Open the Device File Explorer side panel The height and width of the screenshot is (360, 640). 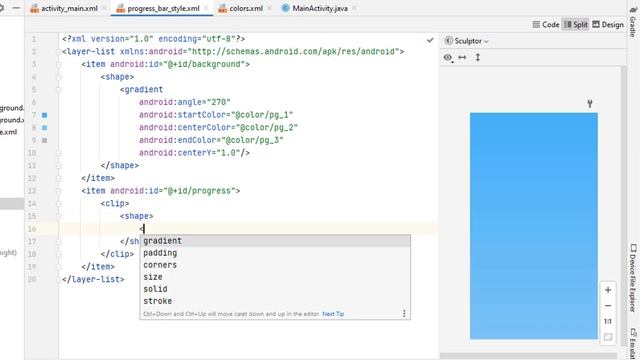pyautogui.click(x=633, y=278)
